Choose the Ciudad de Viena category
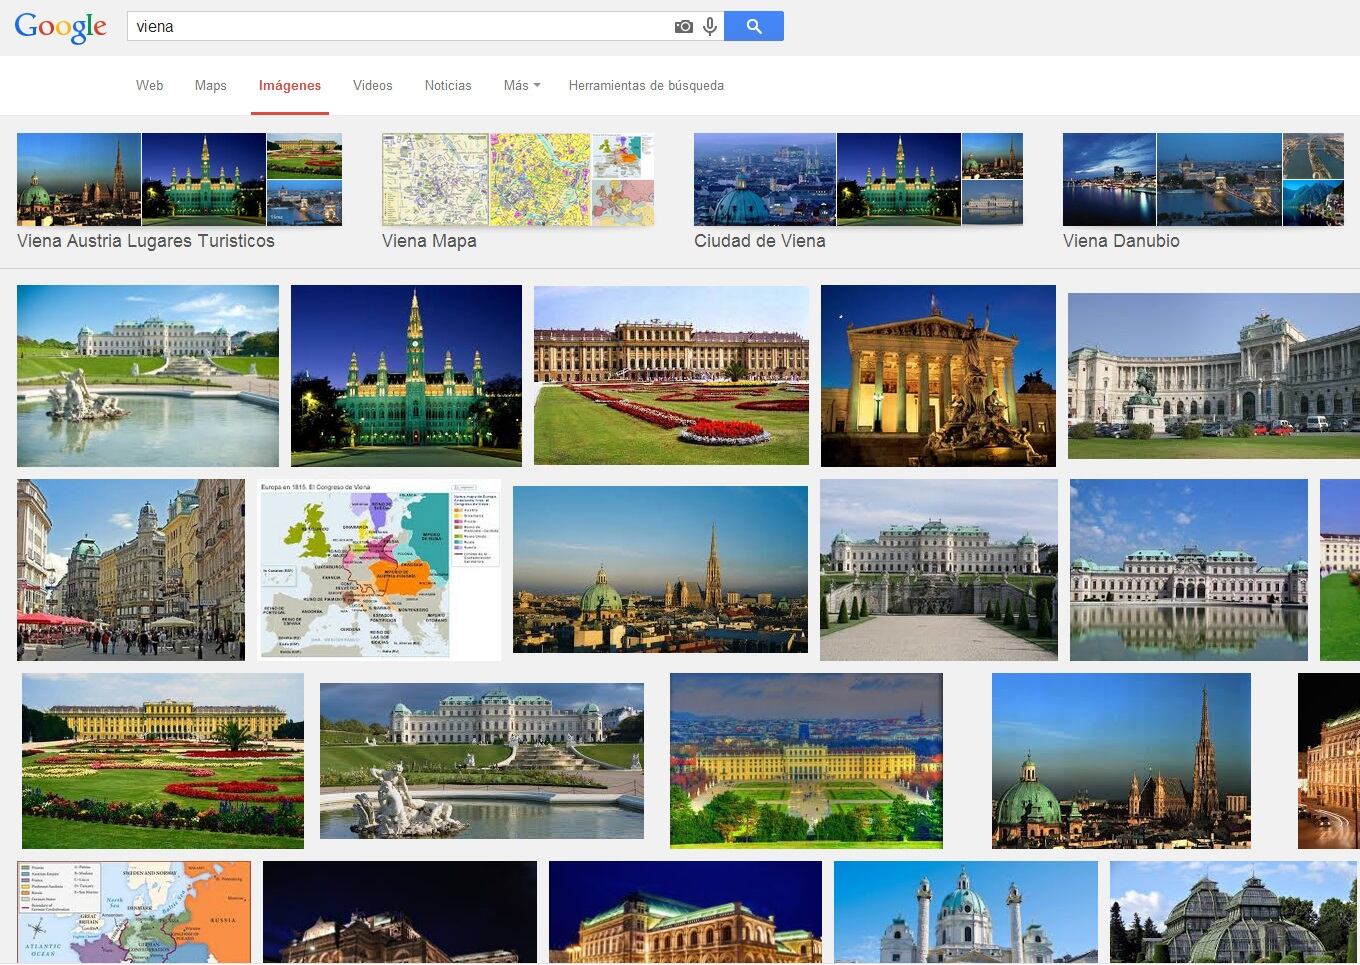 coord(759,241)
